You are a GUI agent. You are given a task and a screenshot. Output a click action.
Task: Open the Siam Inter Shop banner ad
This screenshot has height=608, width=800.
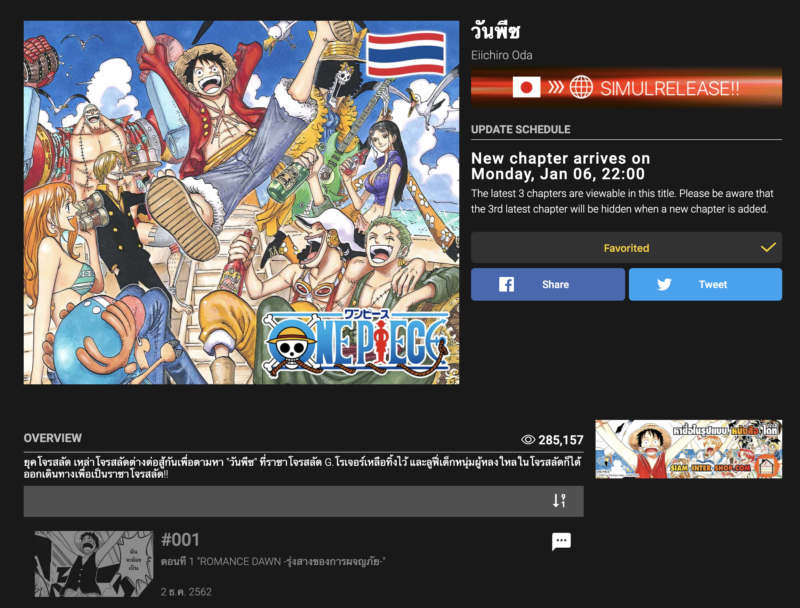point(688,449)
